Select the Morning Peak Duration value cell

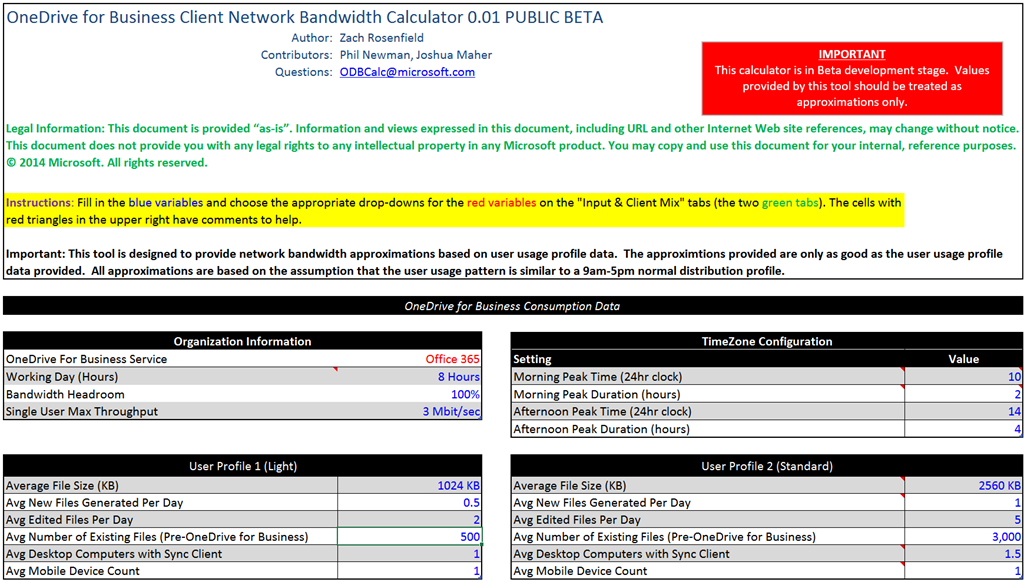pos(963,394)
